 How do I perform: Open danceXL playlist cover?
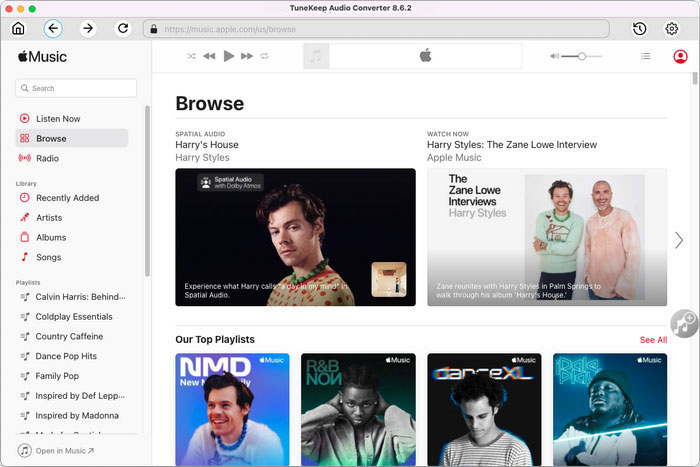[x=484, y=409]
